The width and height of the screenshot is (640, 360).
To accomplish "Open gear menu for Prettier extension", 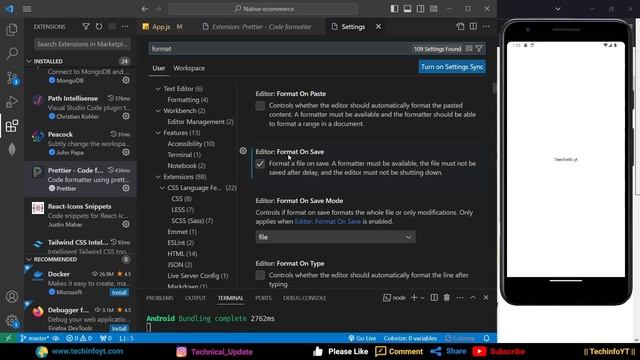I will coord(126,188).
